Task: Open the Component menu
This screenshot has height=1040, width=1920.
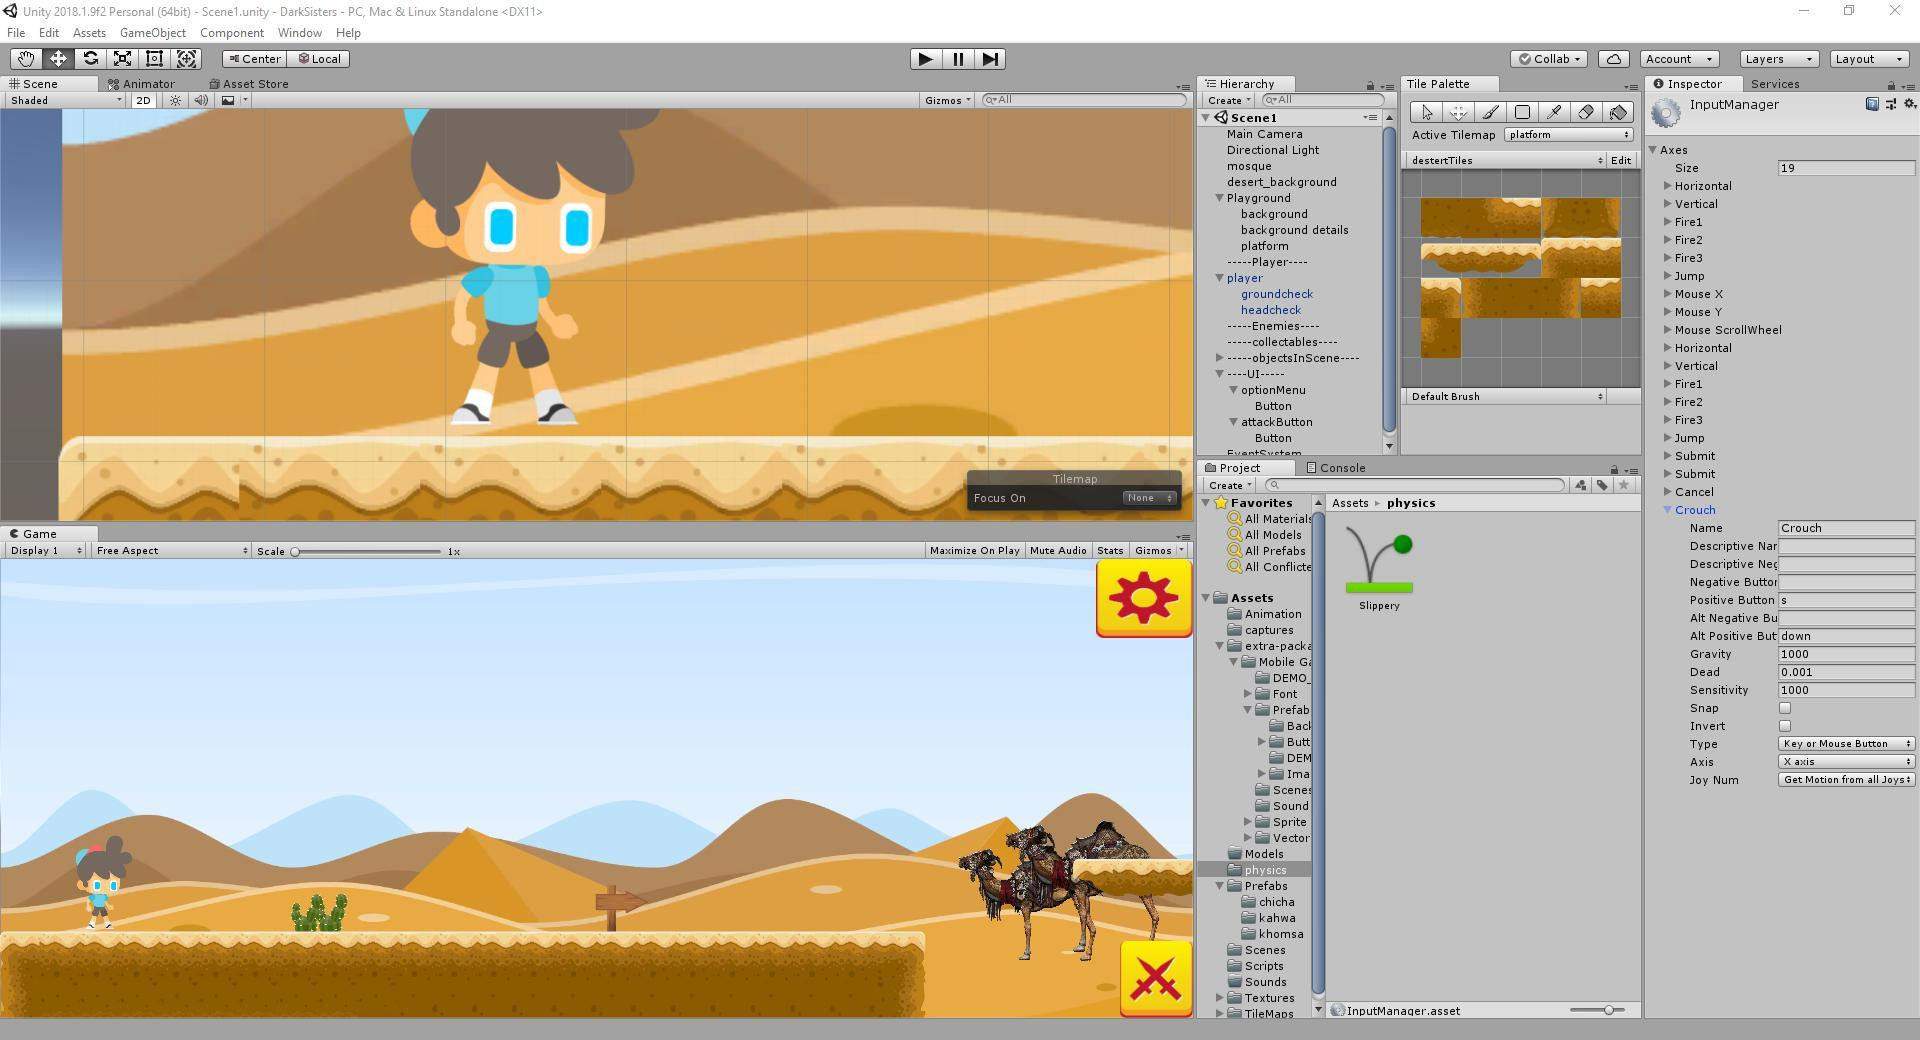Action: [232, 33]
